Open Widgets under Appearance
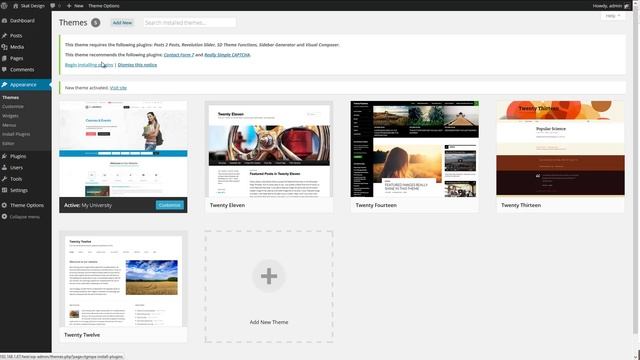This screenshot has height=360, width=640. (x=10, y=116)
